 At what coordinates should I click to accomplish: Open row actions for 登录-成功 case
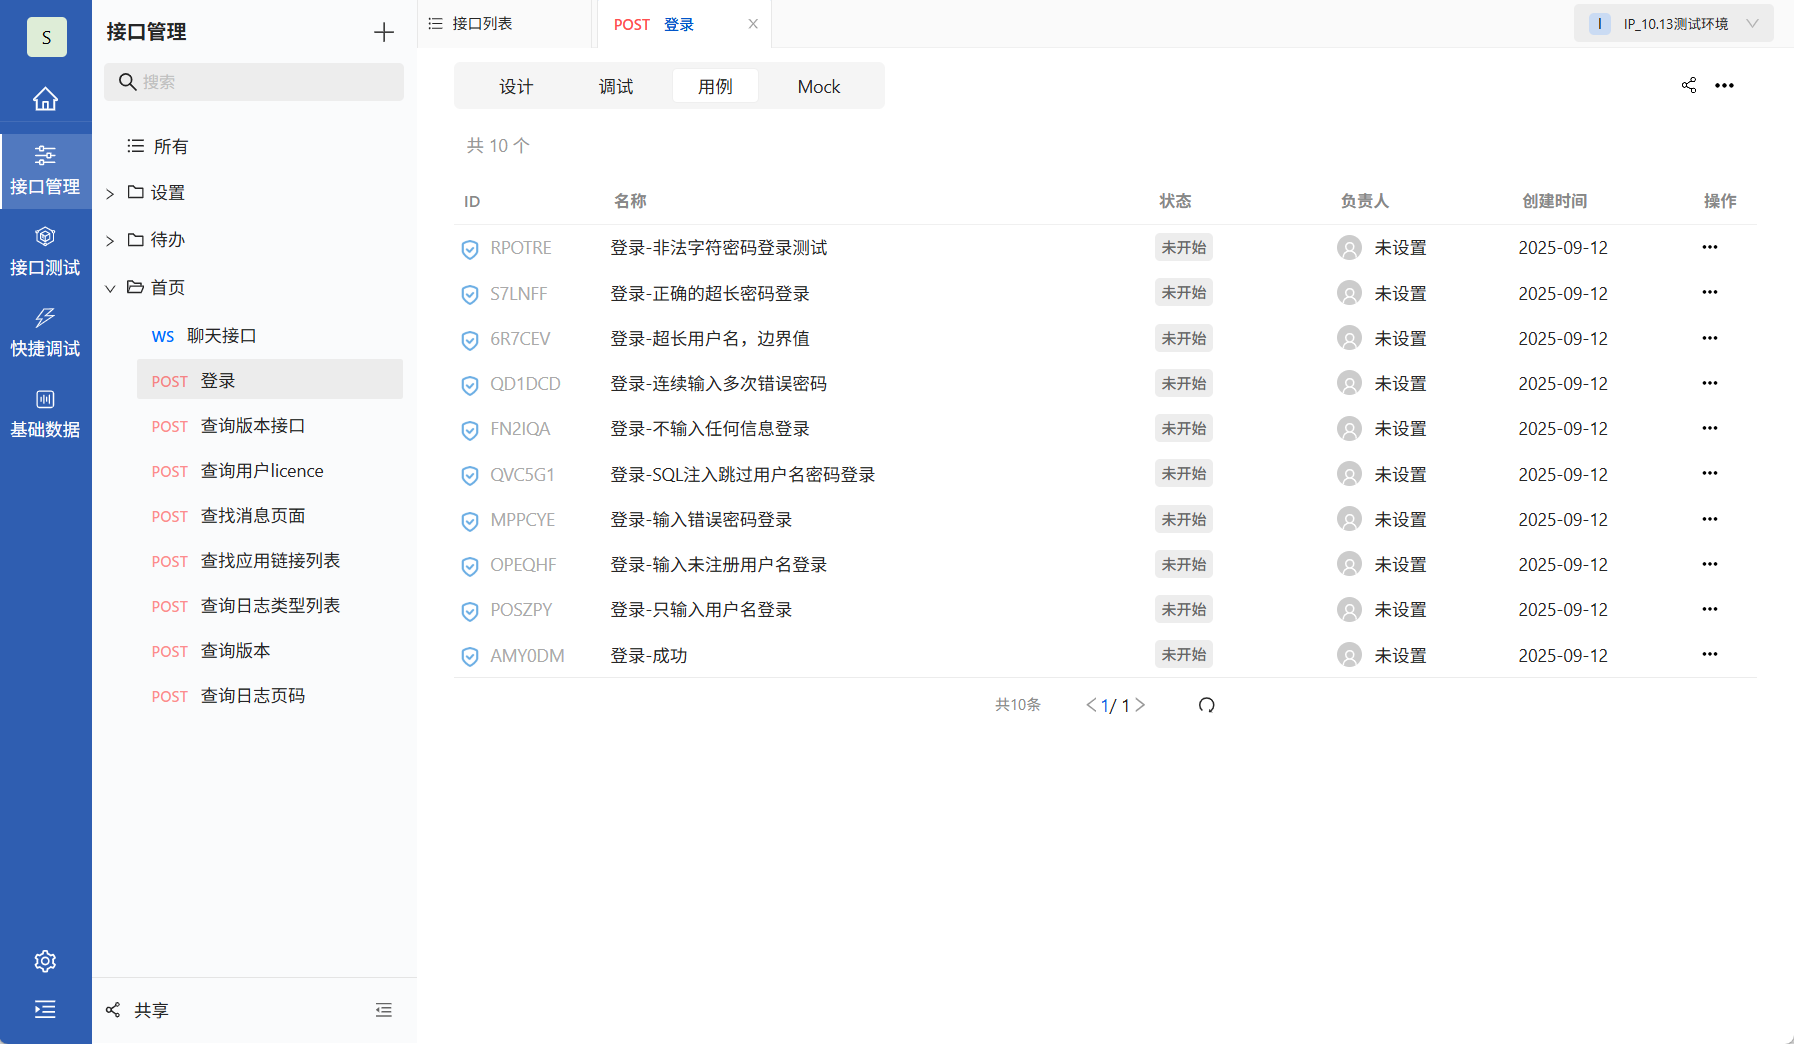click(x=1710, y=654)
